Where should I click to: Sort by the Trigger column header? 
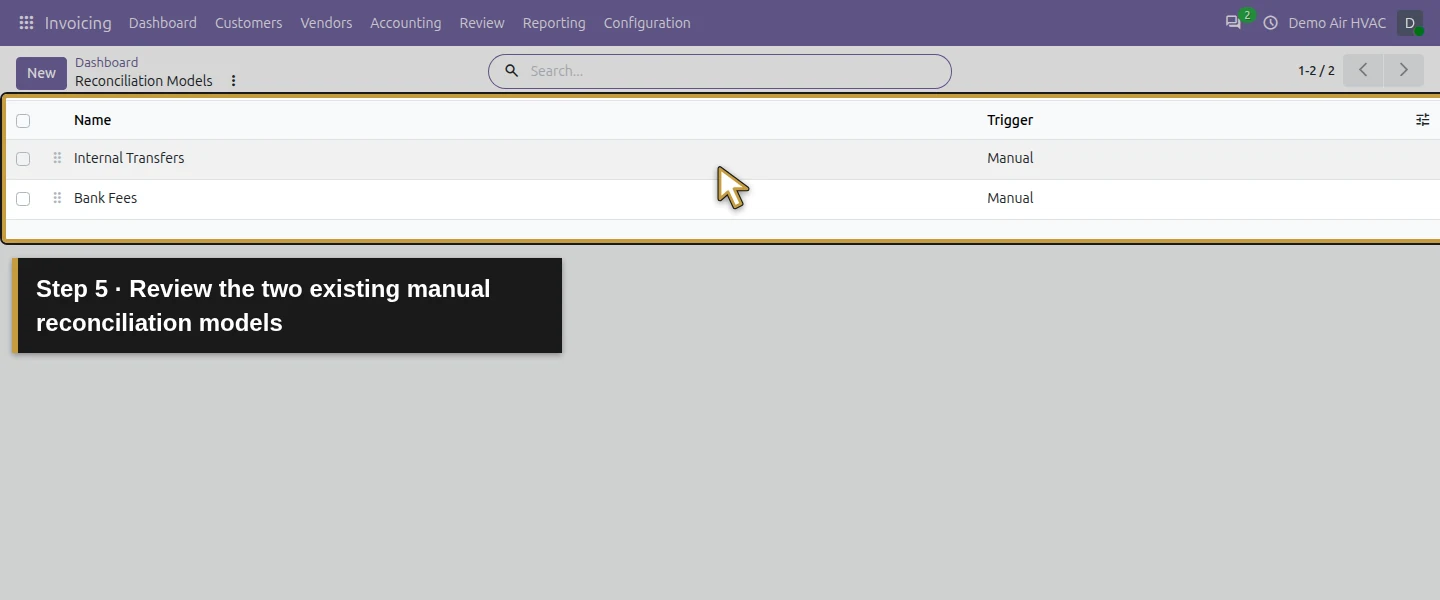click(x=1010, y=120)
